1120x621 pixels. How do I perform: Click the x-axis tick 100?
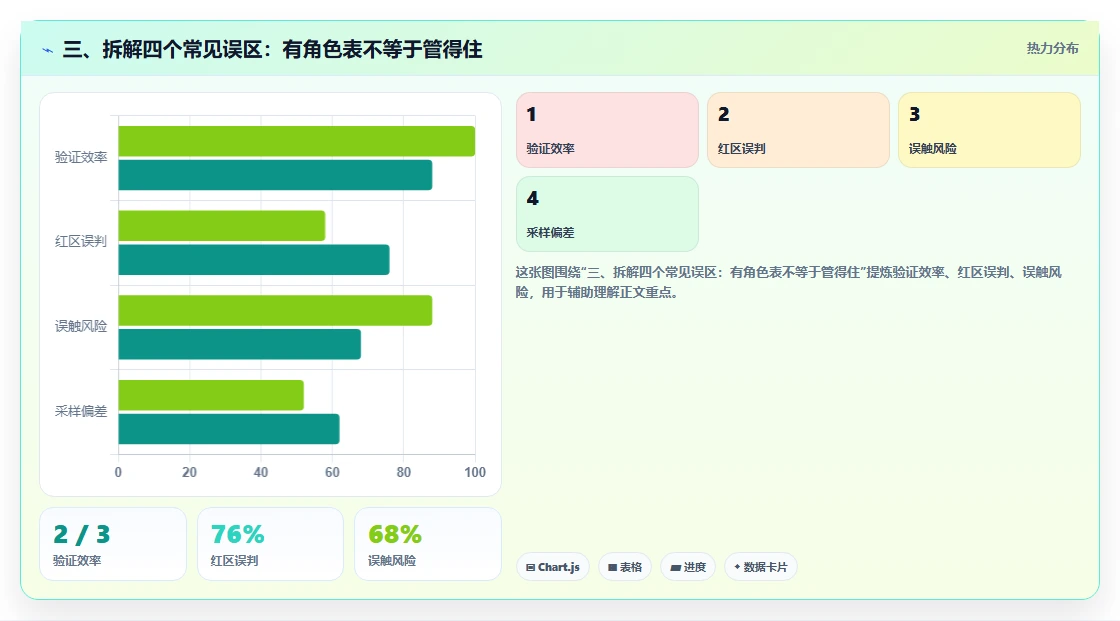point(475,472)
